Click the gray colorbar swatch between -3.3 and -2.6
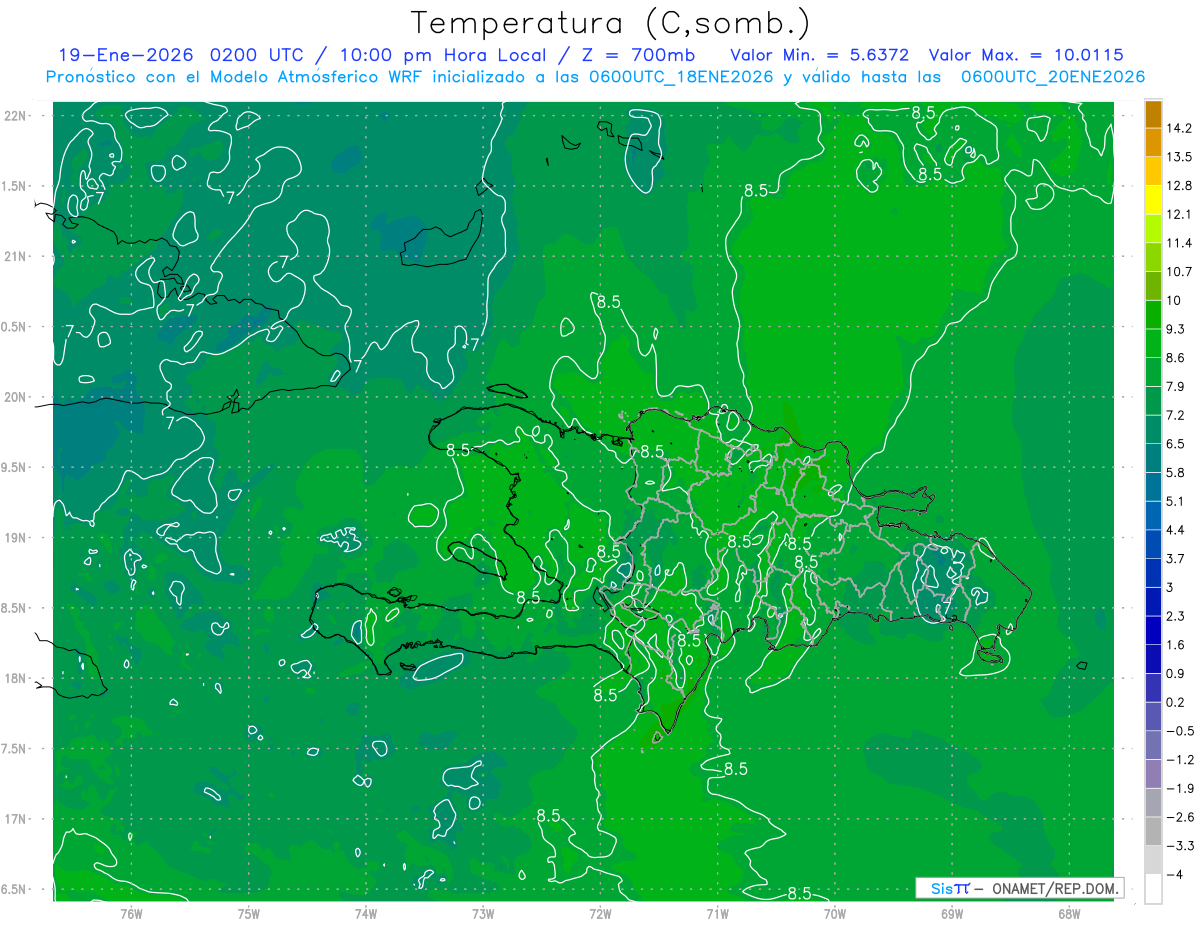This screenshot has width=1200, height=927. [1153, 831]
